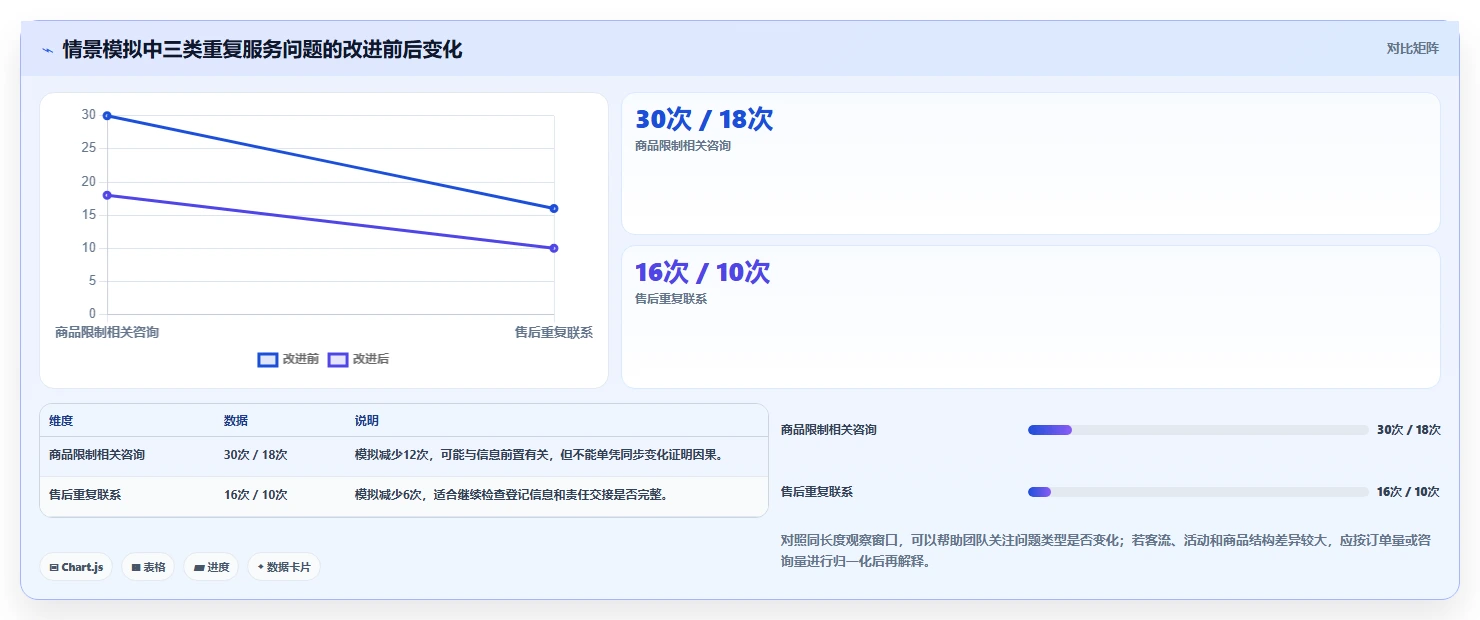The height and width of the screenshot is (620, 1480).
Task: Click the 数据 table column header
Action: (236, 421)
